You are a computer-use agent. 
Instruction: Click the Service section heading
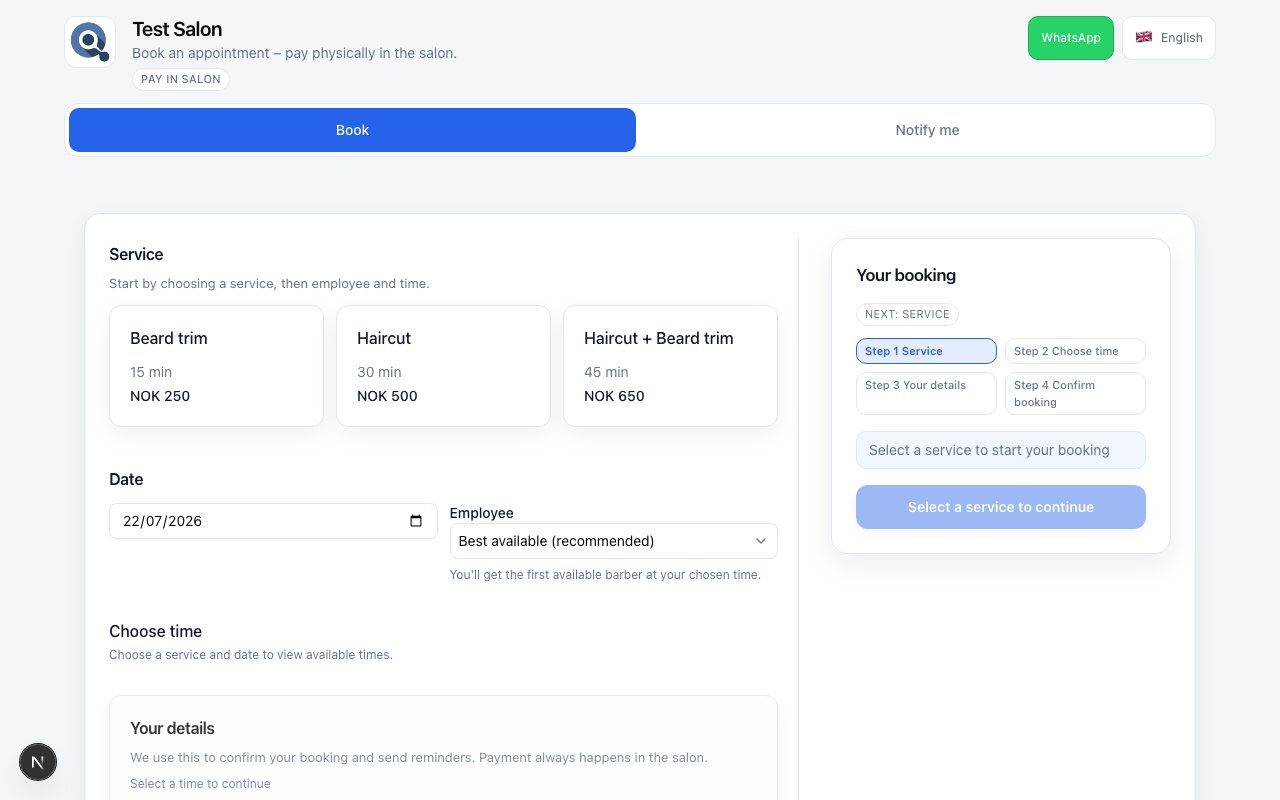pyautogui.click(x=136, y=254)
